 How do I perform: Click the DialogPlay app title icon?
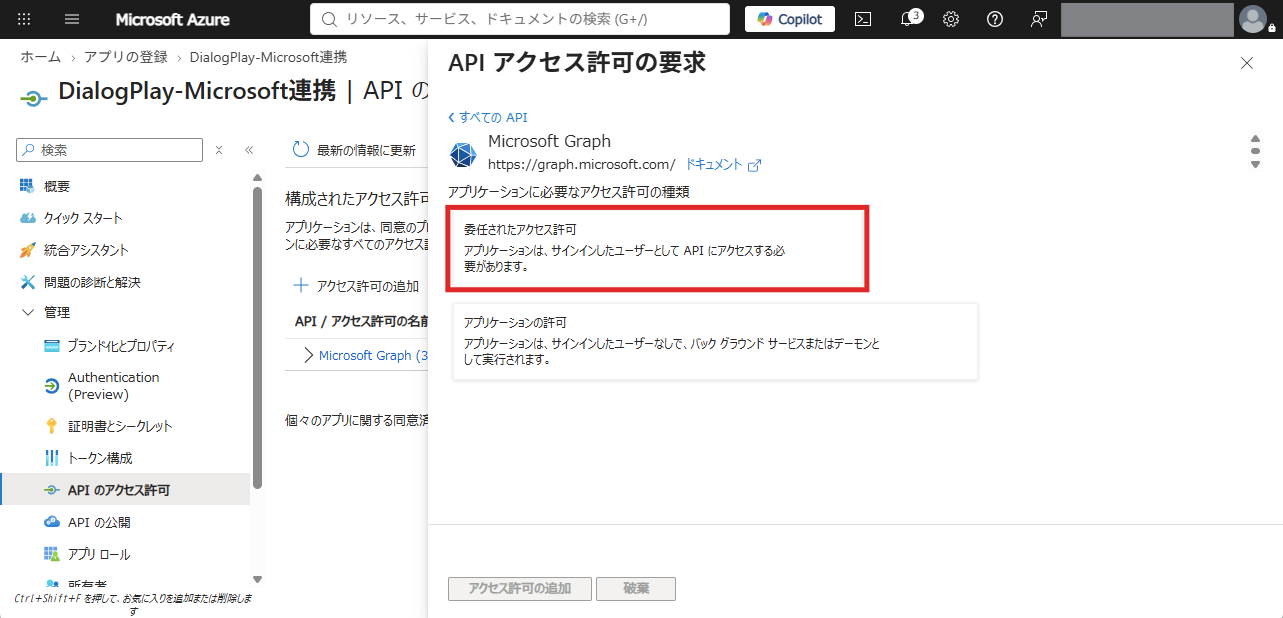(x=33, y=98)
